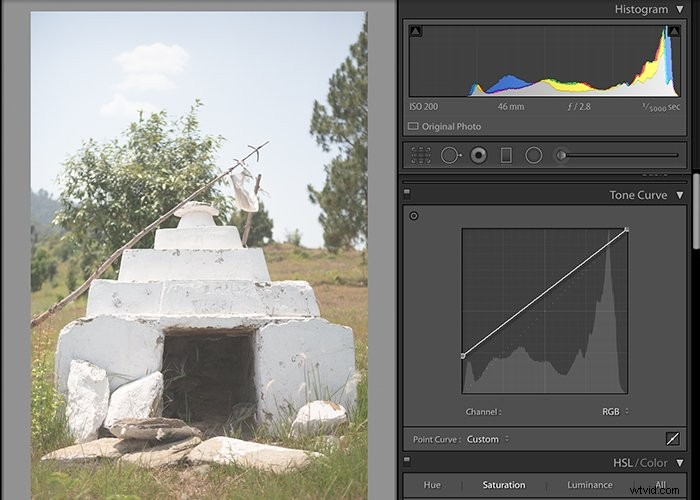
Task: Select the top-right tone curve point
Action: tap(627, 229)
